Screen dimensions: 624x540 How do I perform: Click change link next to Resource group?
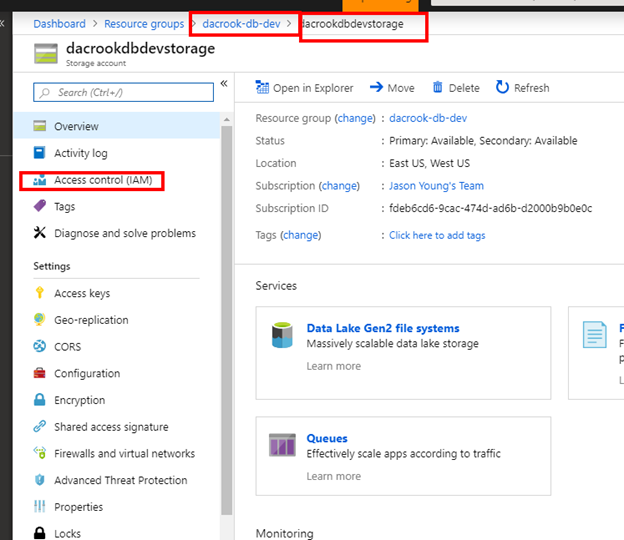[x=356, y=118]
